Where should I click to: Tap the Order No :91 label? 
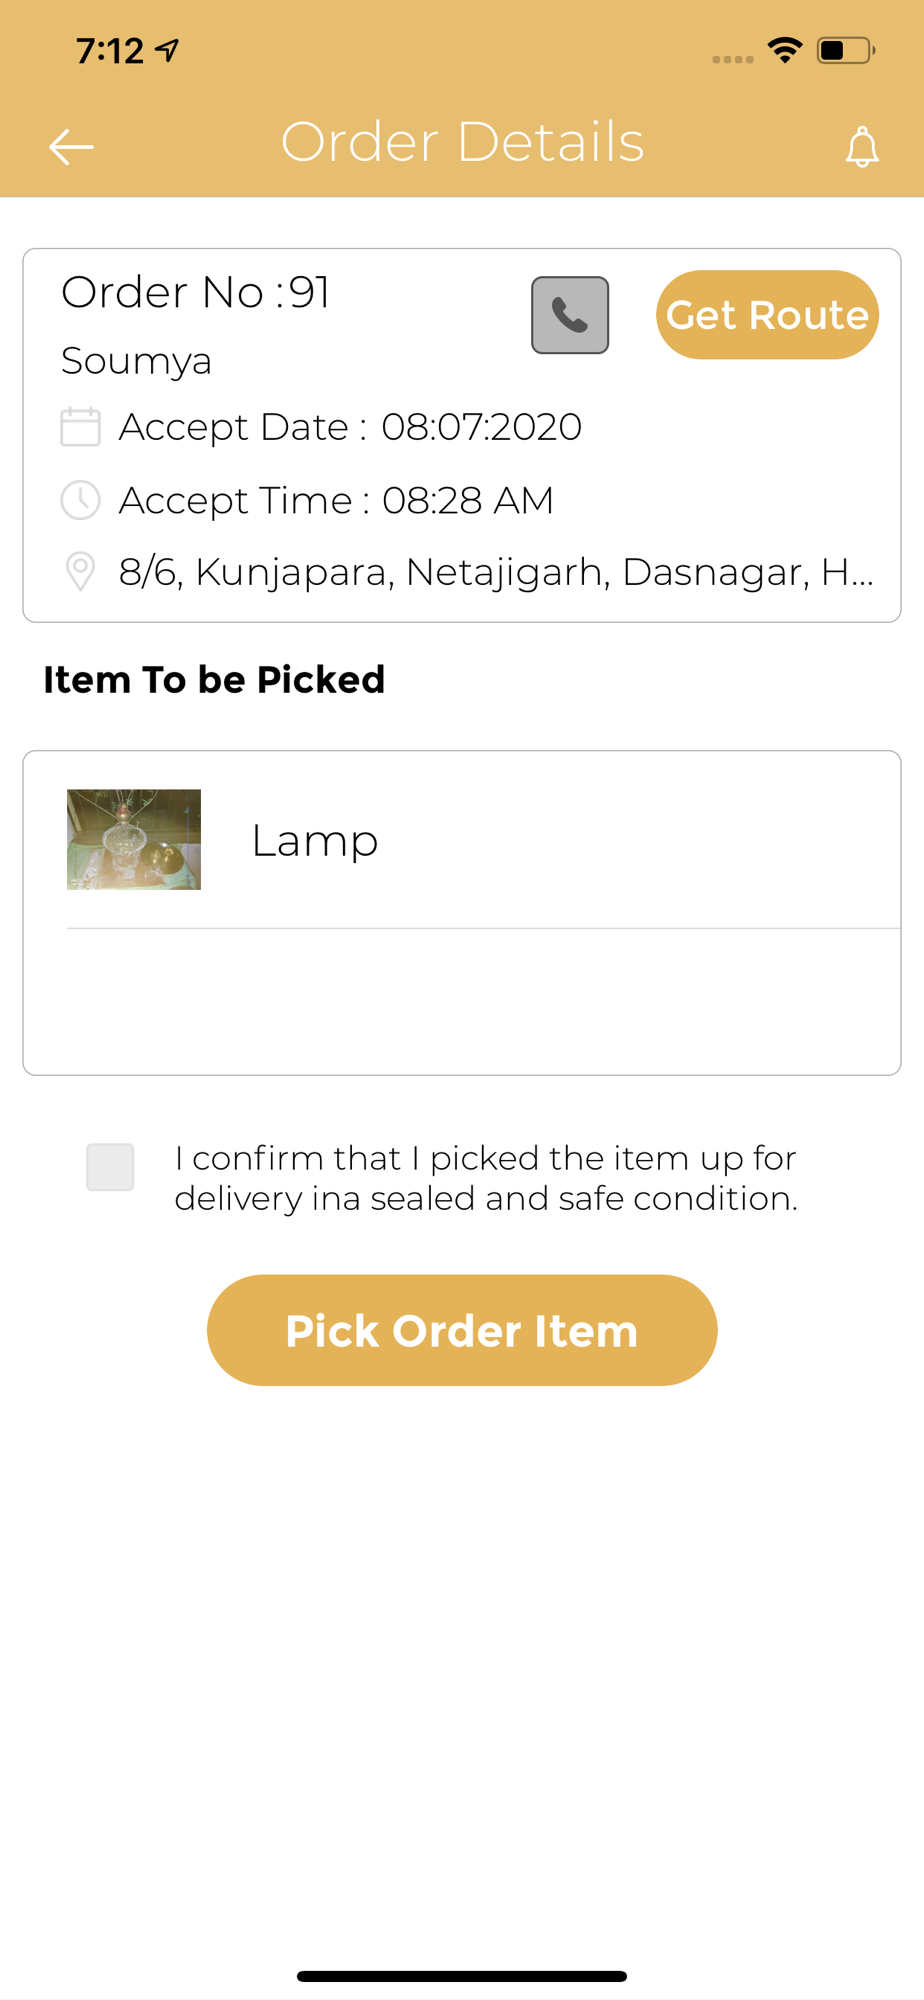196,292
